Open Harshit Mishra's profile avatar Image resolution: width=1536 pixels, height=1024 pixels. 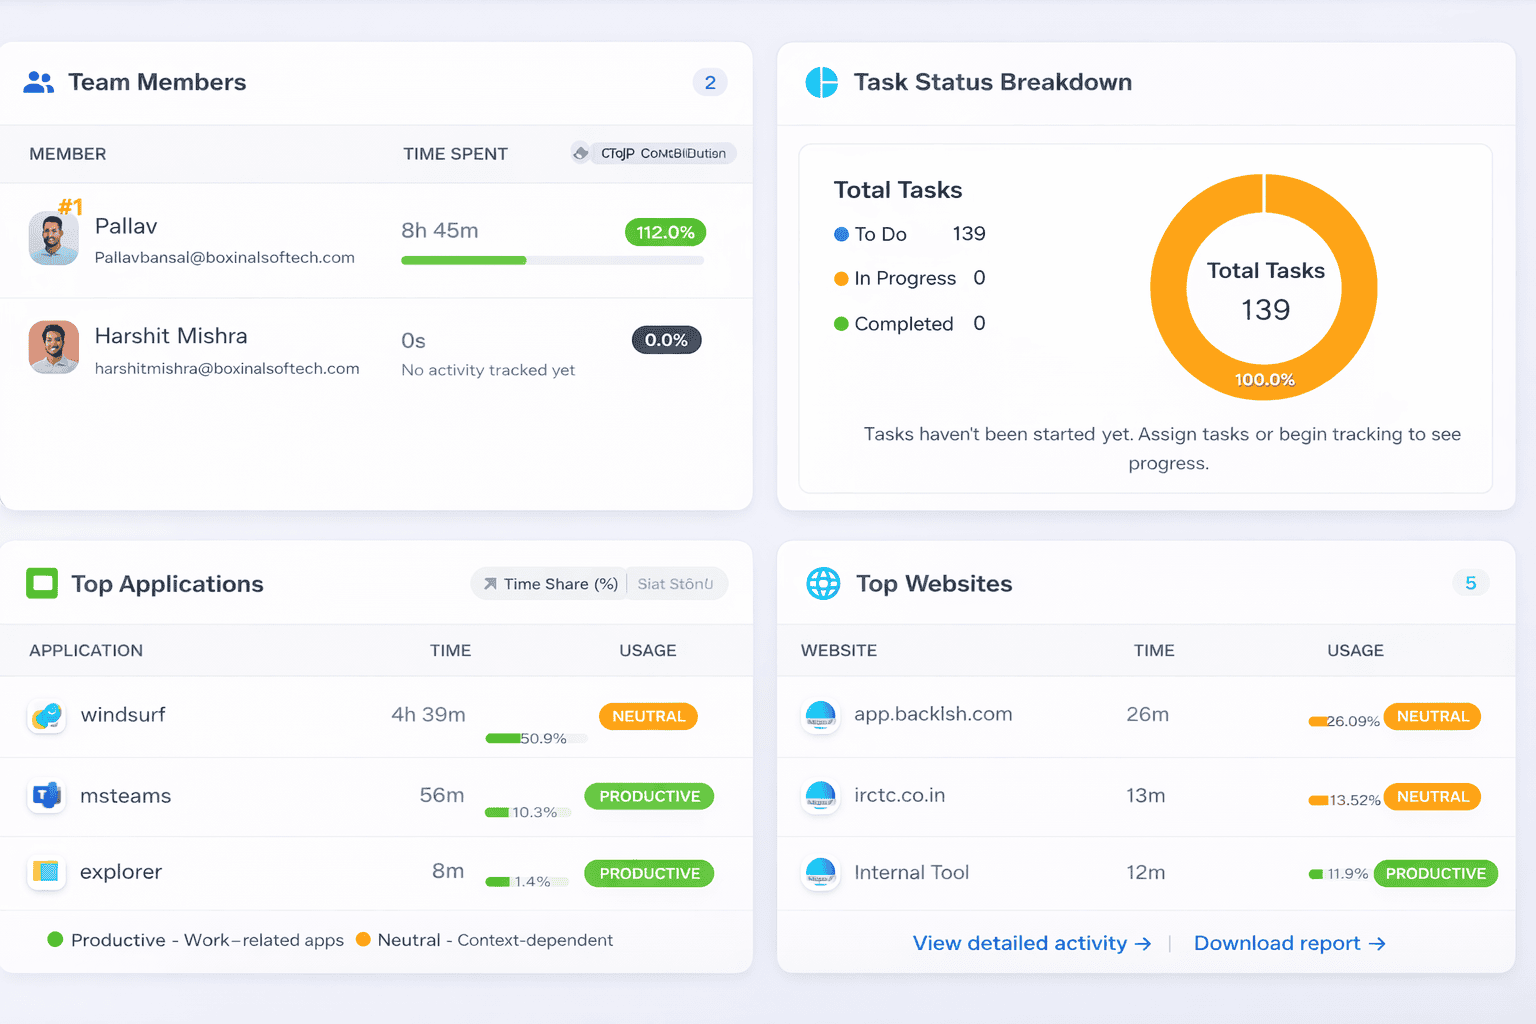54,347
